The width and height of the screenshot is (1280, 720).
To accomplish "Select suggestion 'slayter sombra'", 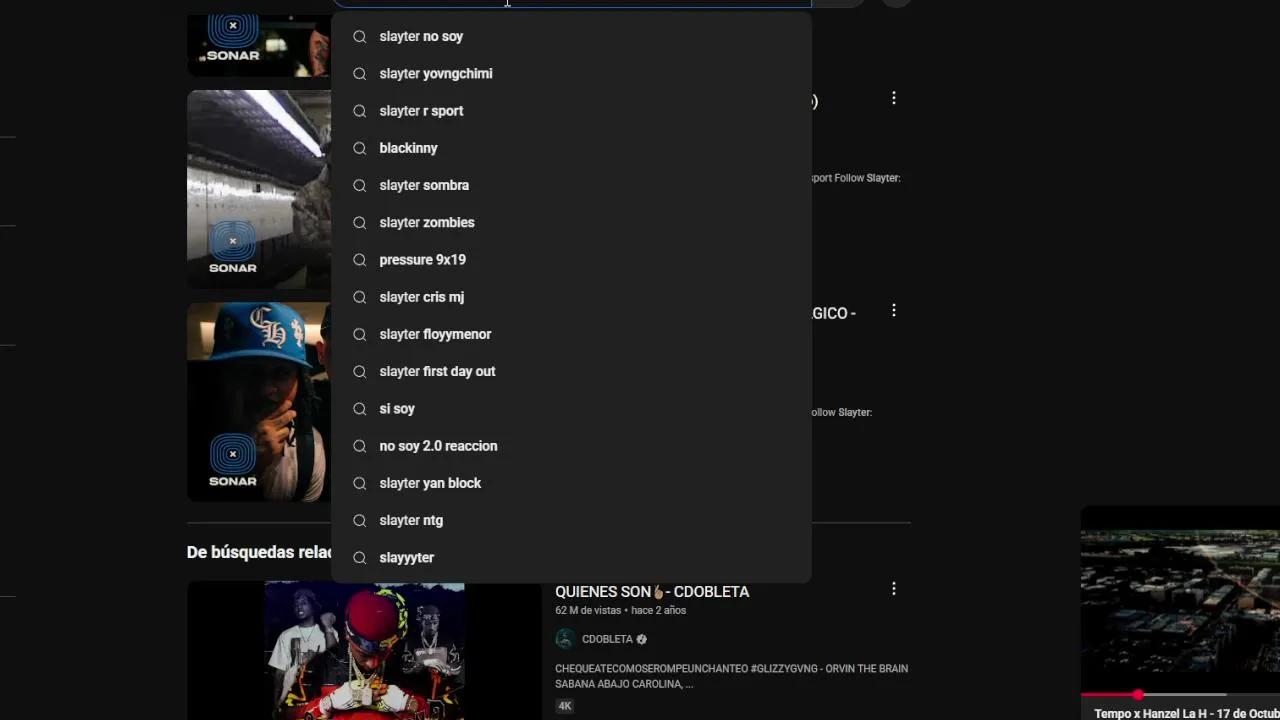I will click(571, 185).
